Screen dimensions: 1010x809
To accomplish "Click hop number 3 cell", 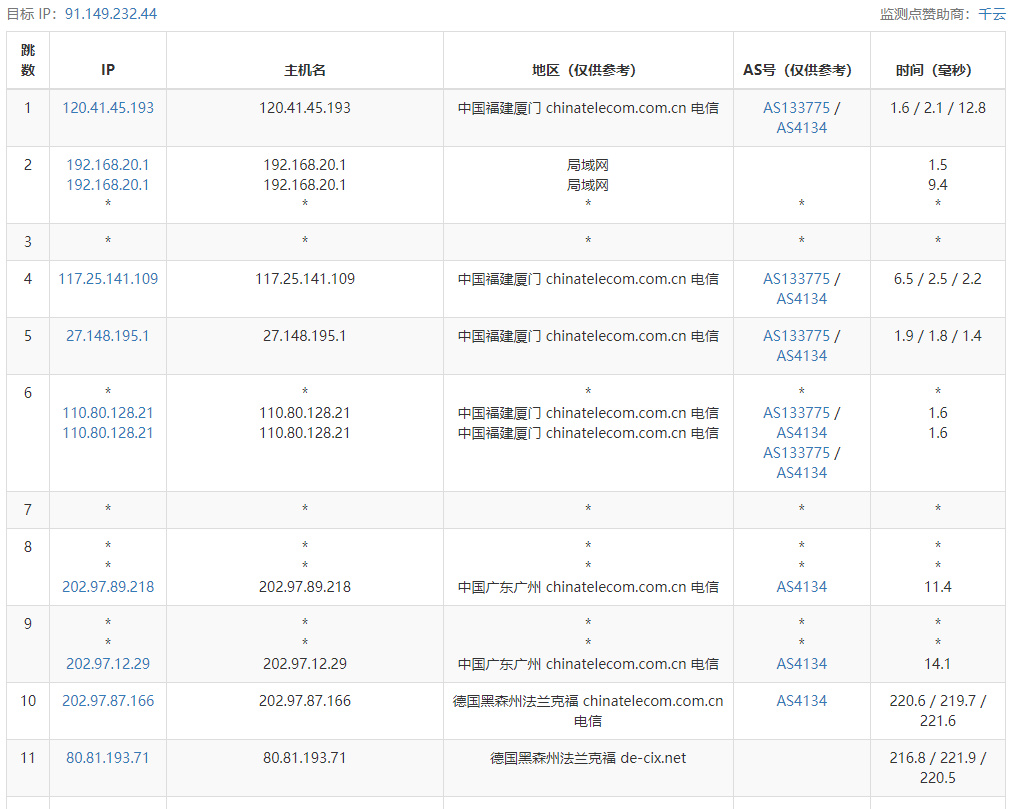I will click(x=28, y=242).
